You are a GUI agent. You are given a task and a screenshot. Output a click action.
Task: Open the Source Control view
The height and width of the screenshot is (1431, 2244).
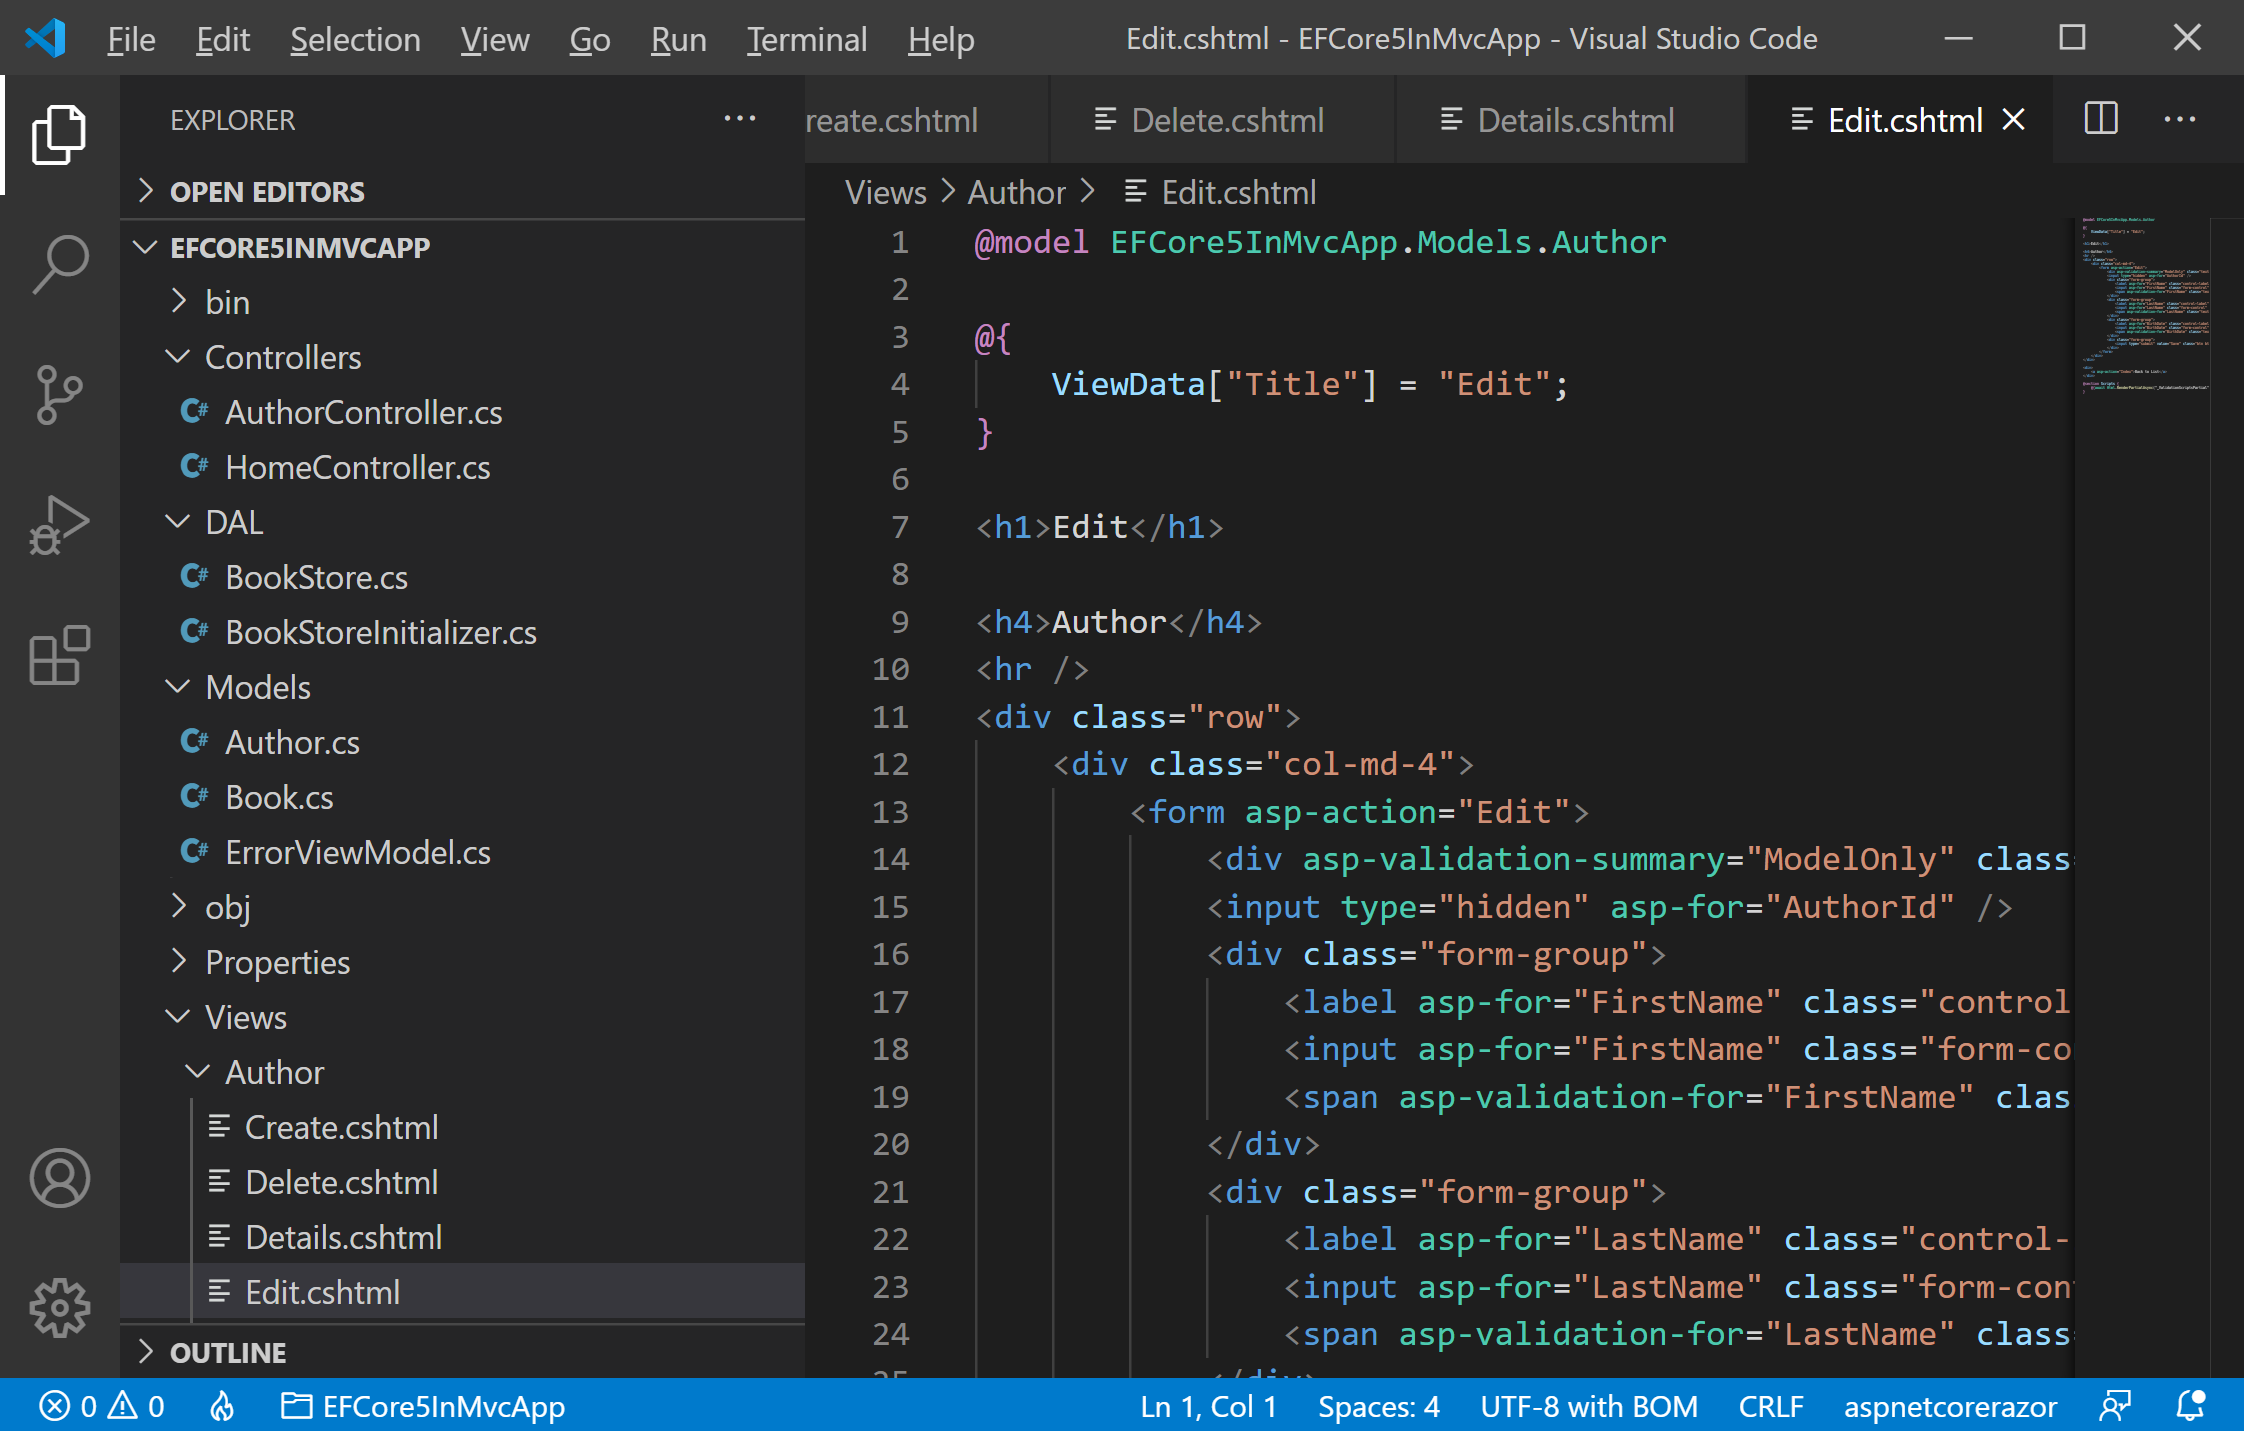click(x=60, y=394)
